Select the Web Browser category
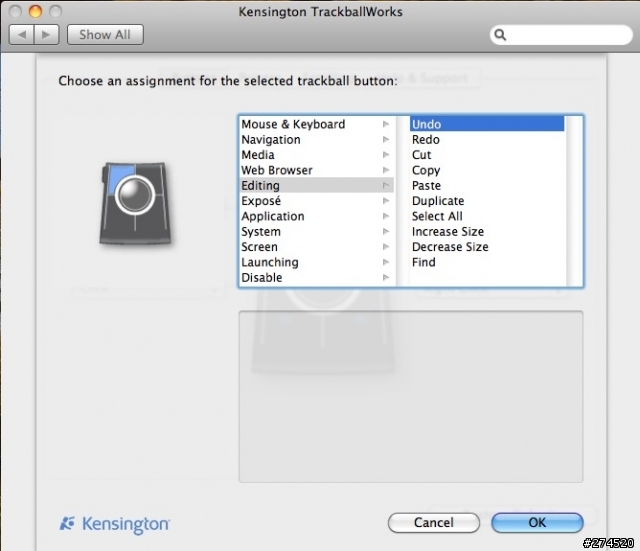This screenshot has width=640, height=551. click(316, 170)
